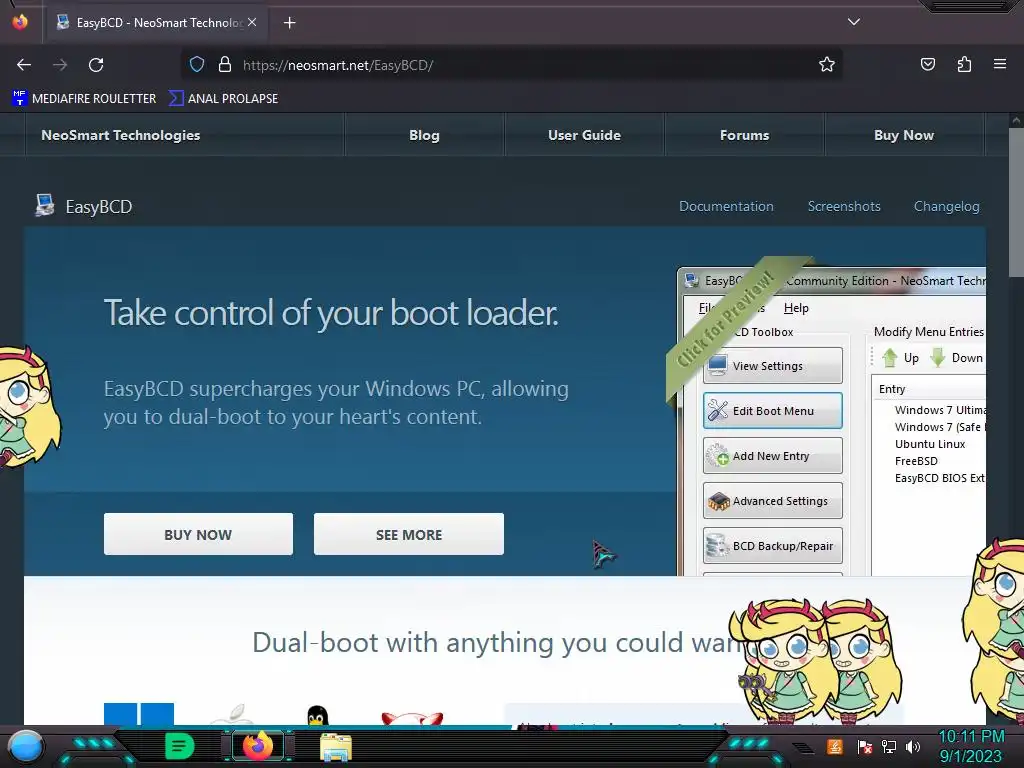Click the orange tray icon

click(x=835, y=746)
